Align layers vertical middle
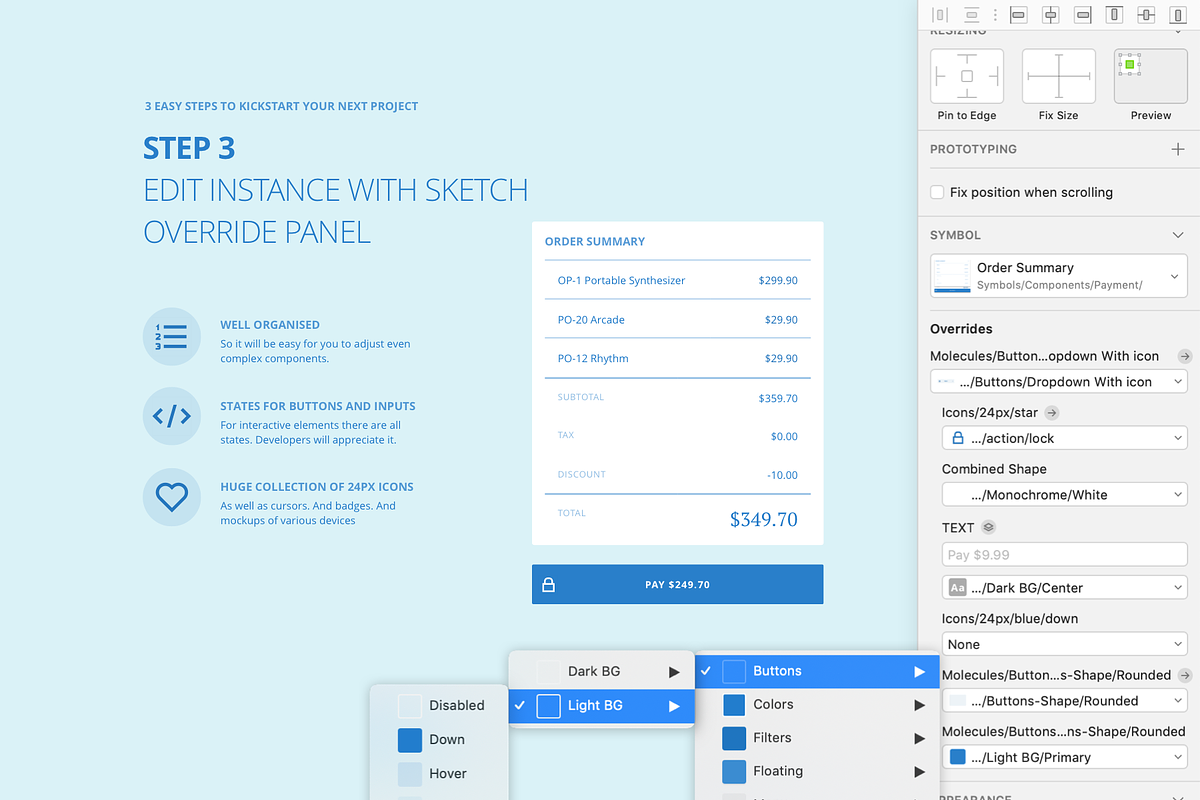Image resolution: width=1200 pixels, height=800 pixels. [x=1146, y=15]
